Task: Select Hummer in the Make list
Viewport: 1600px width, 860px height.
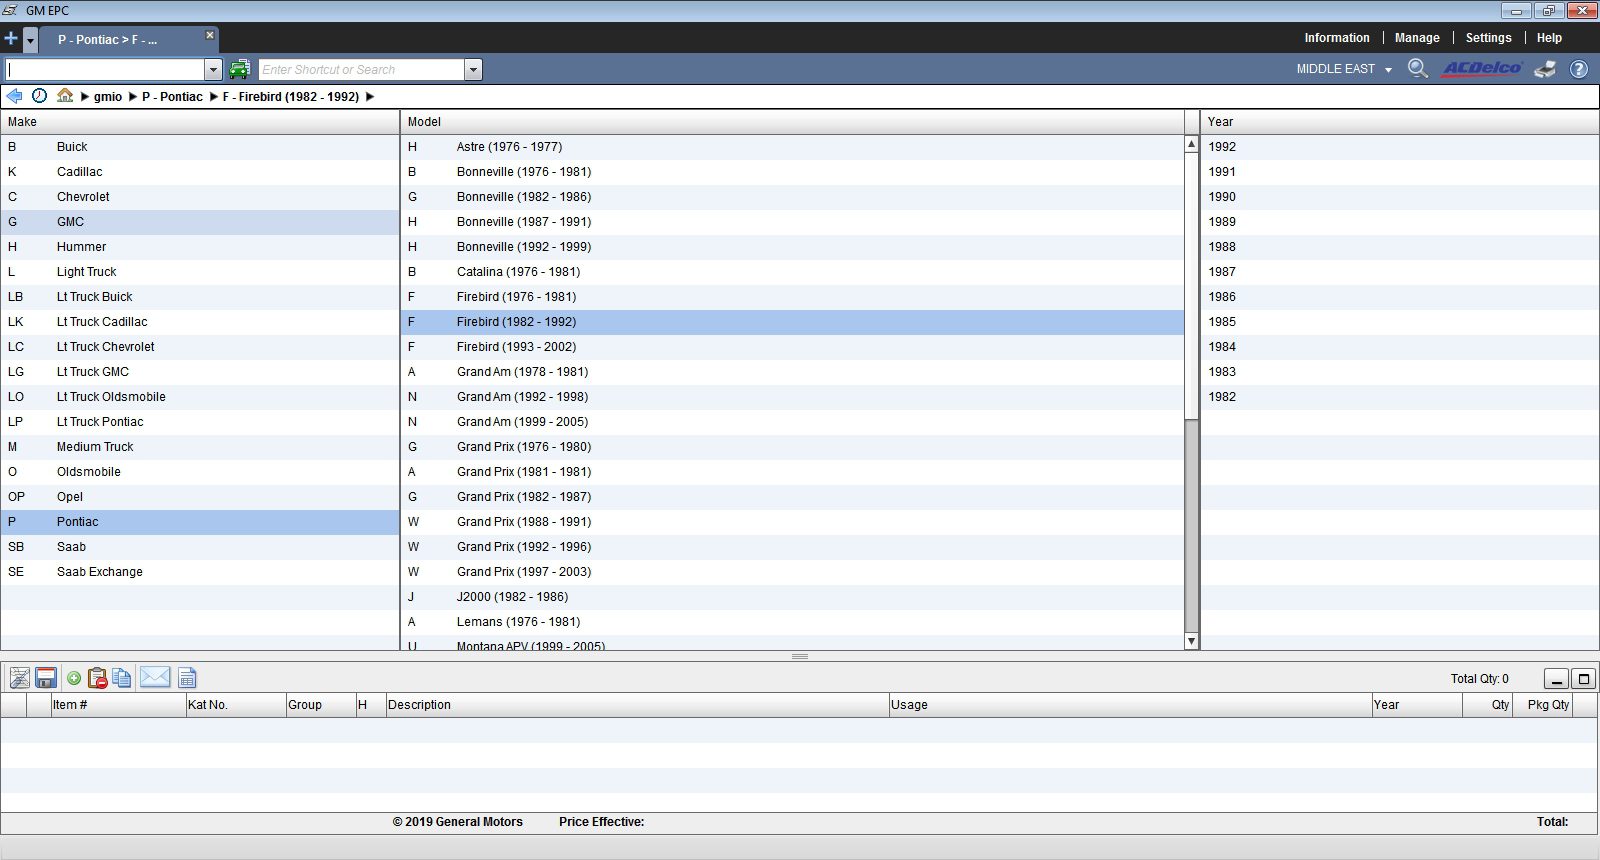Action: click(200, 247)
